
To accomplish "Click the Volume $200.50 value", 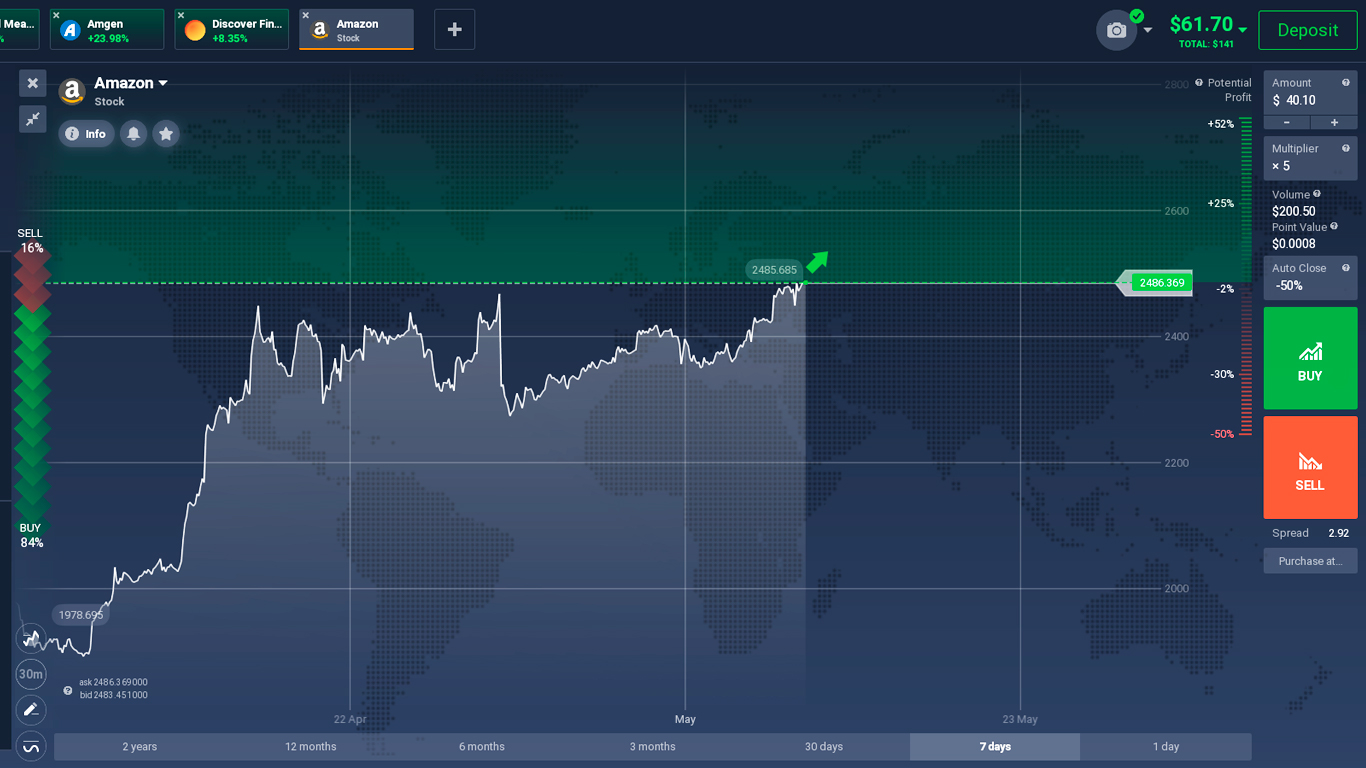I will point(1294,211).
